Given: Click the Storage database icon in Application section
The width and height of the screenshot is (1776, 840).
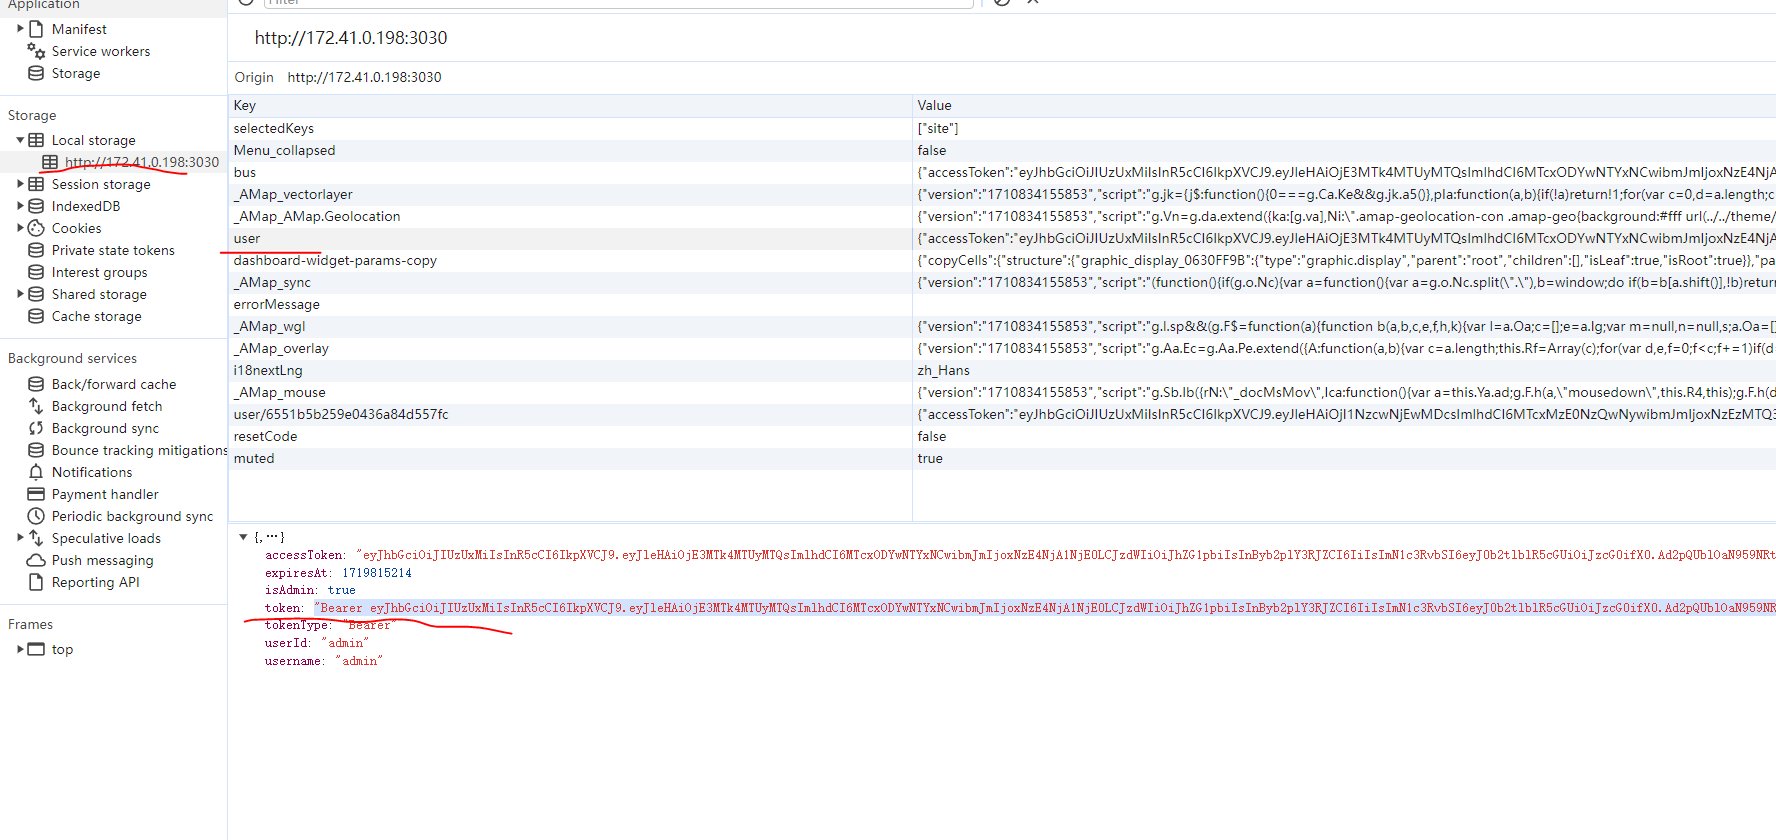Looking at the screenshot, I should pos(36,73).
